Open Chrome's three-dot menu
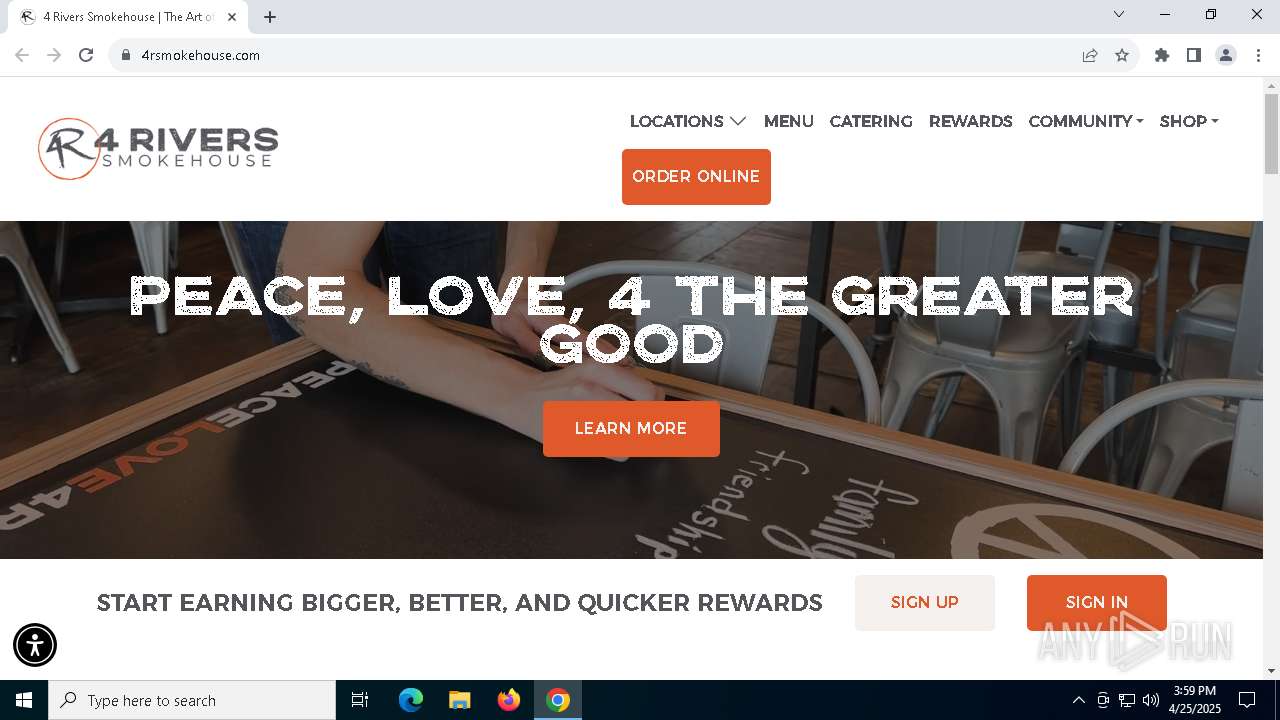 [1258, 55]
